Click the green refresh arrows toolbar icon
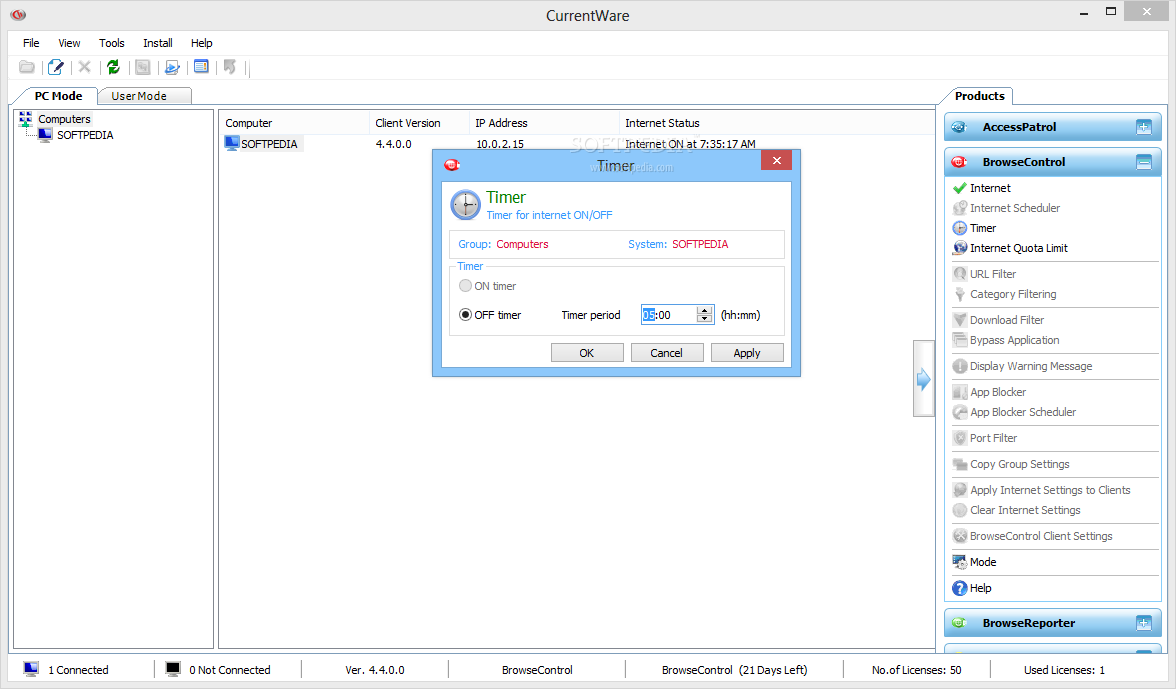This screenshot has width=1176, height=689. 113,67
